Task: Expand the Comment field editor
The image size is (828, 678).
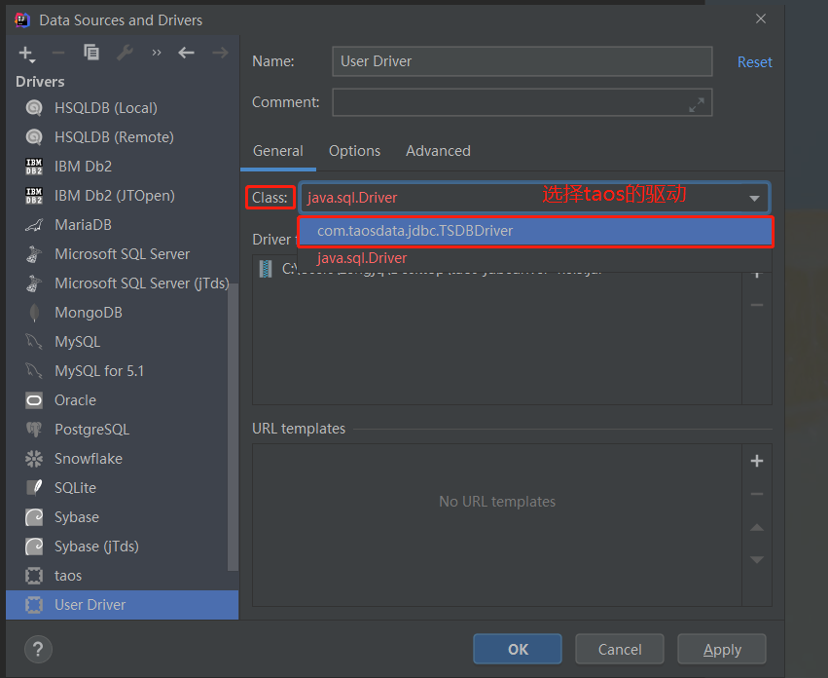Action: [x=697, y=105]
